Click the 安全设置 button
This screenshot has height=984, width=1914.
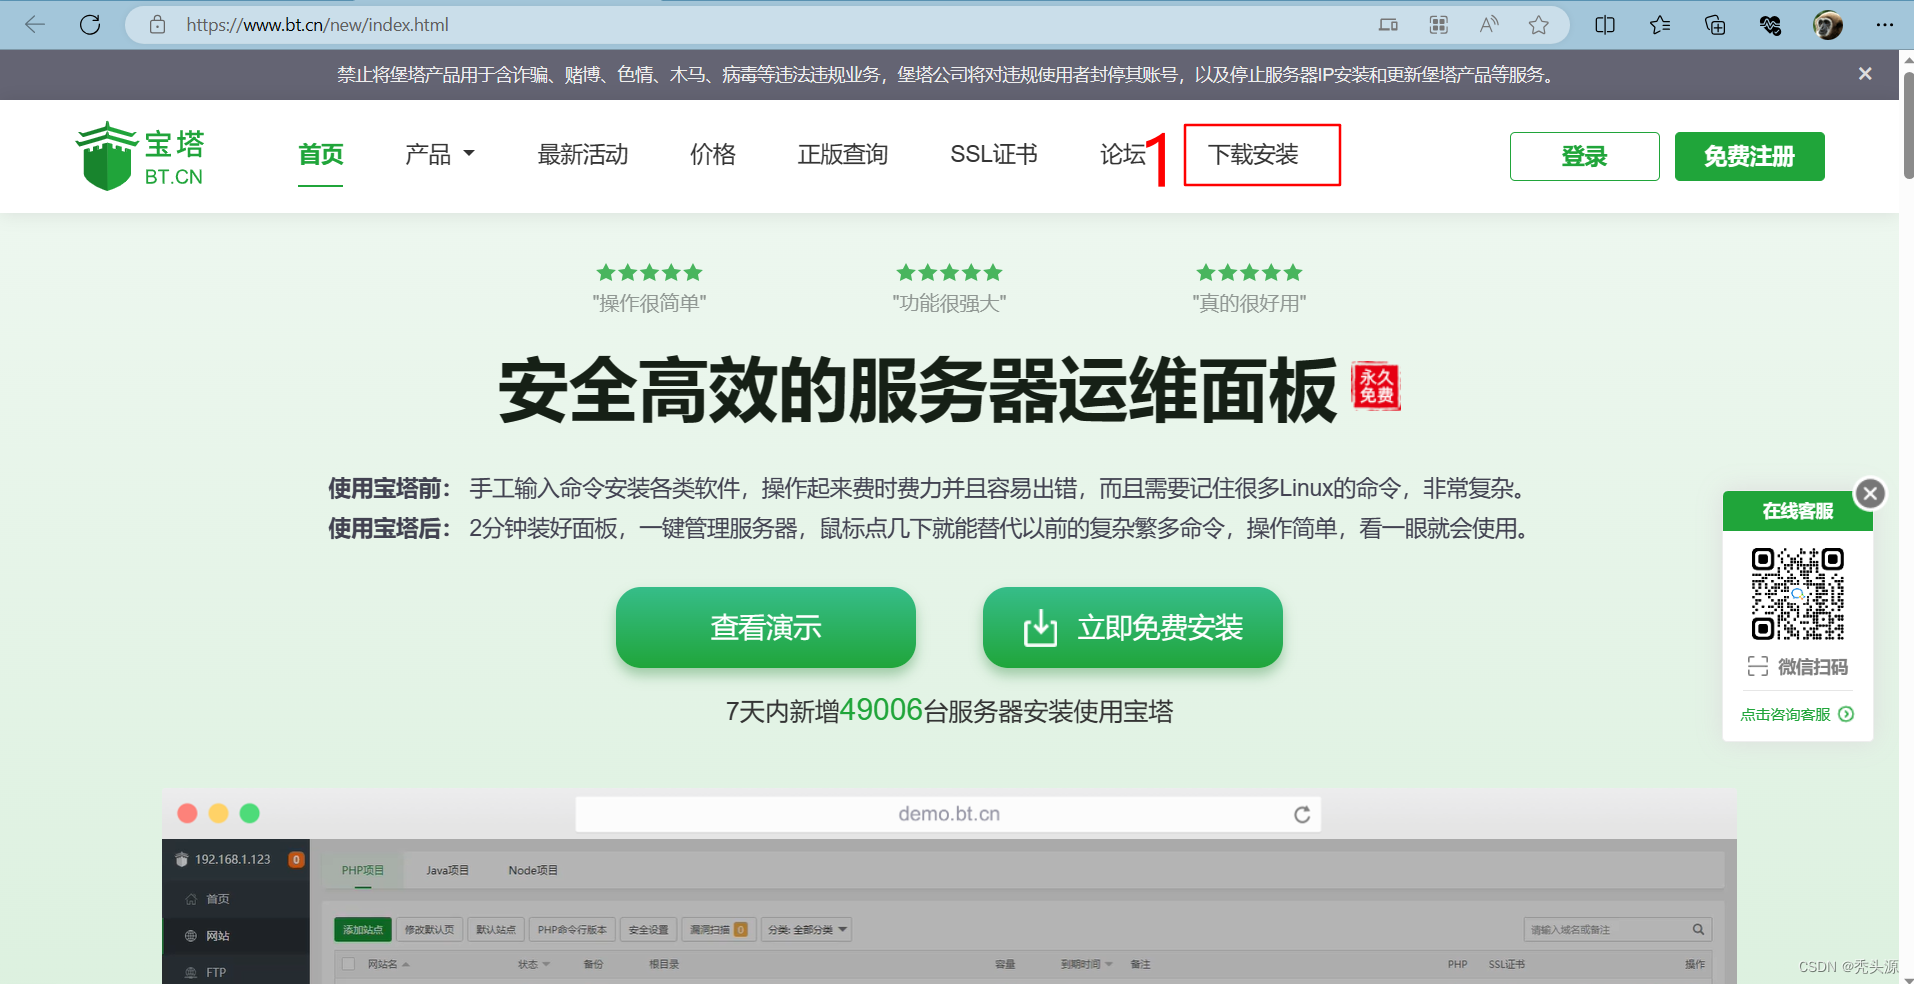[x=648, y=929]
